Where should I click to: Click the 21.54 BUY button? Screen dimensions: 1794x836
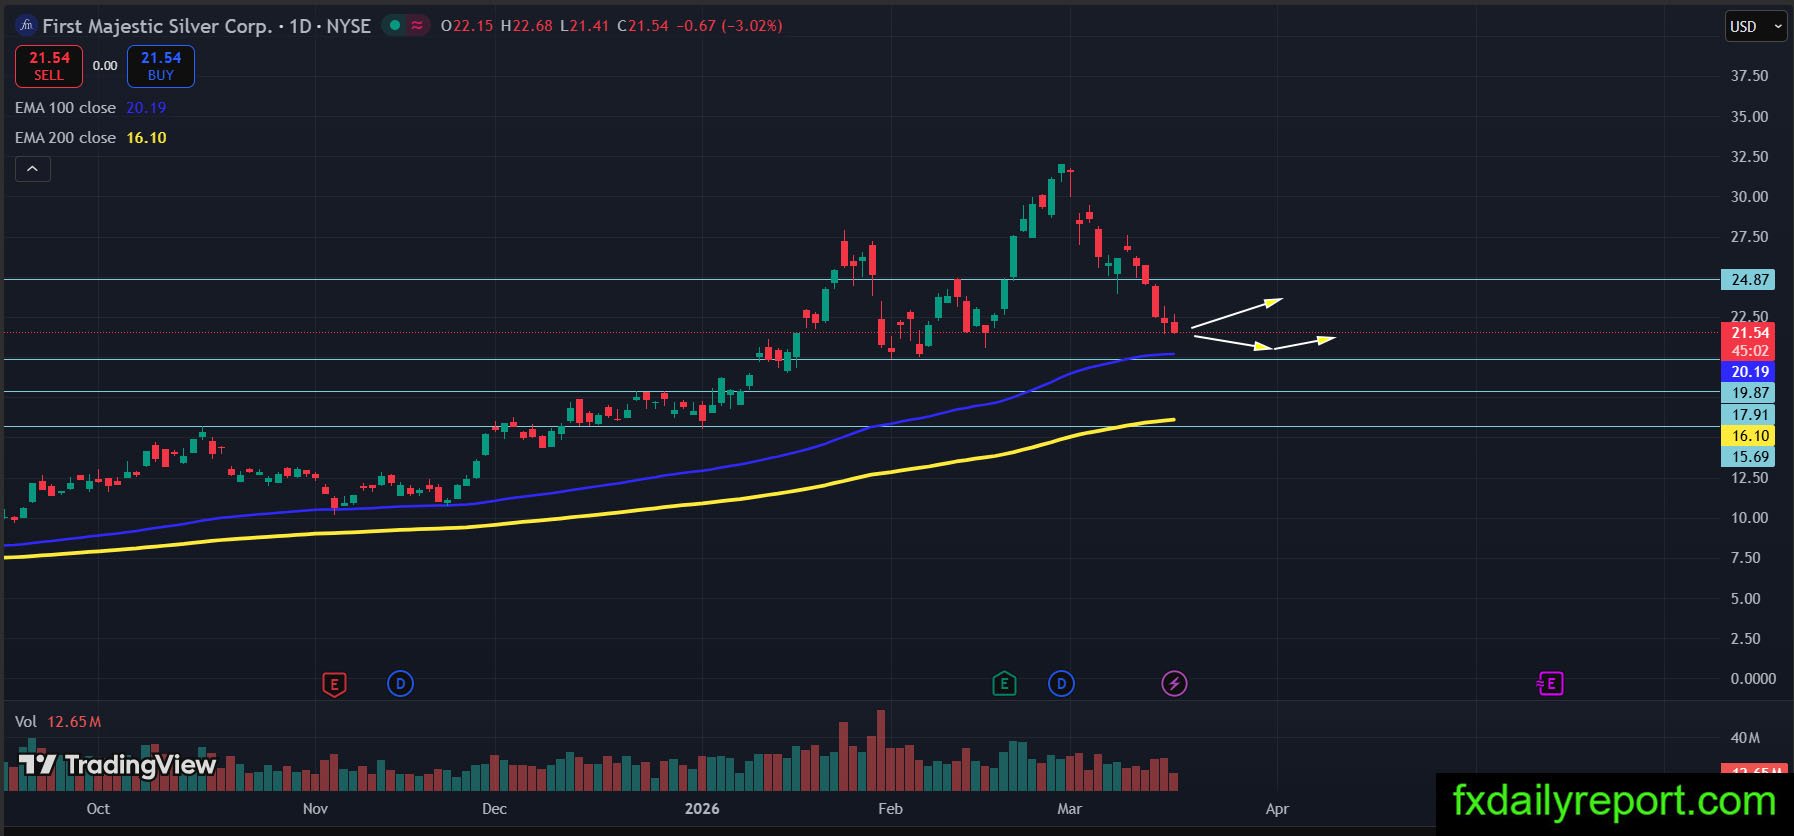coord(161,66)
